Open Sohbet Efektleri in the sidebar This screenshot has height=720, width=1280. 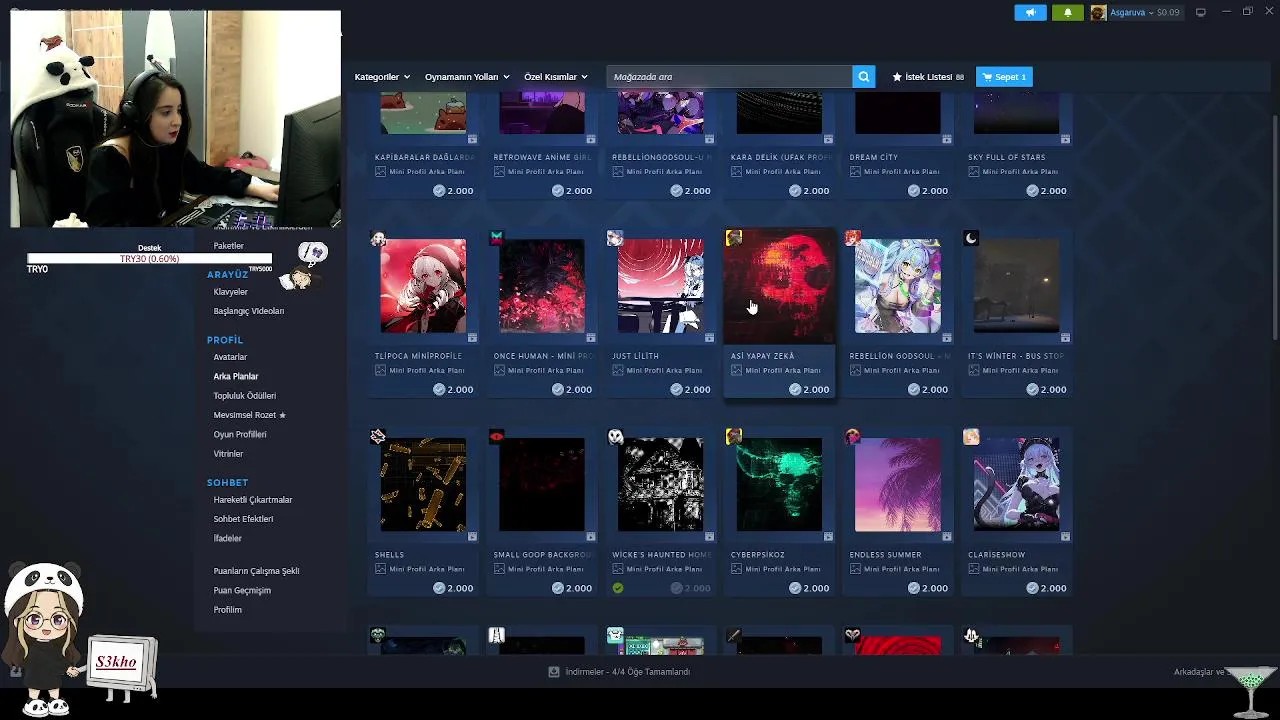click(x=243, y=519)
